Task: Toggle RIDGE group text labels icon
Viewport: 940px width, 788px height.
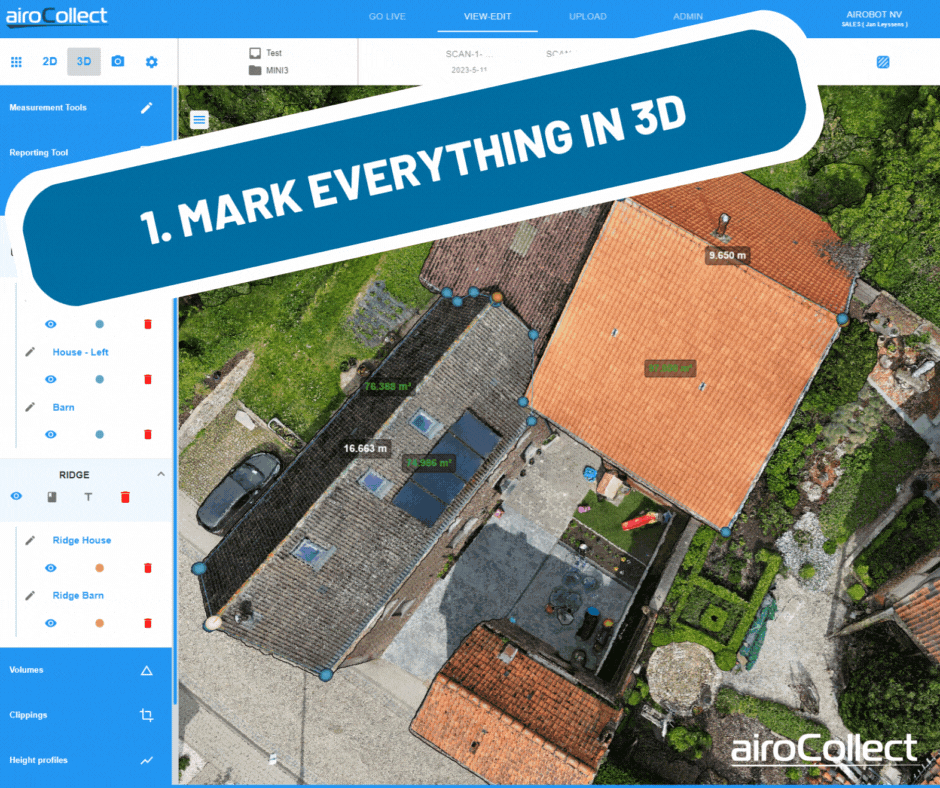Action: pyautogui.click(x=87, y=497)
